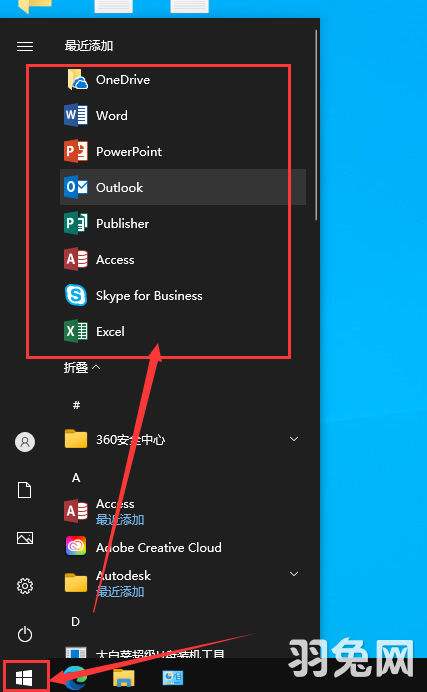Open the Documents icon in the sidebar
Screen dimensions: 427x692
point(25,490)
